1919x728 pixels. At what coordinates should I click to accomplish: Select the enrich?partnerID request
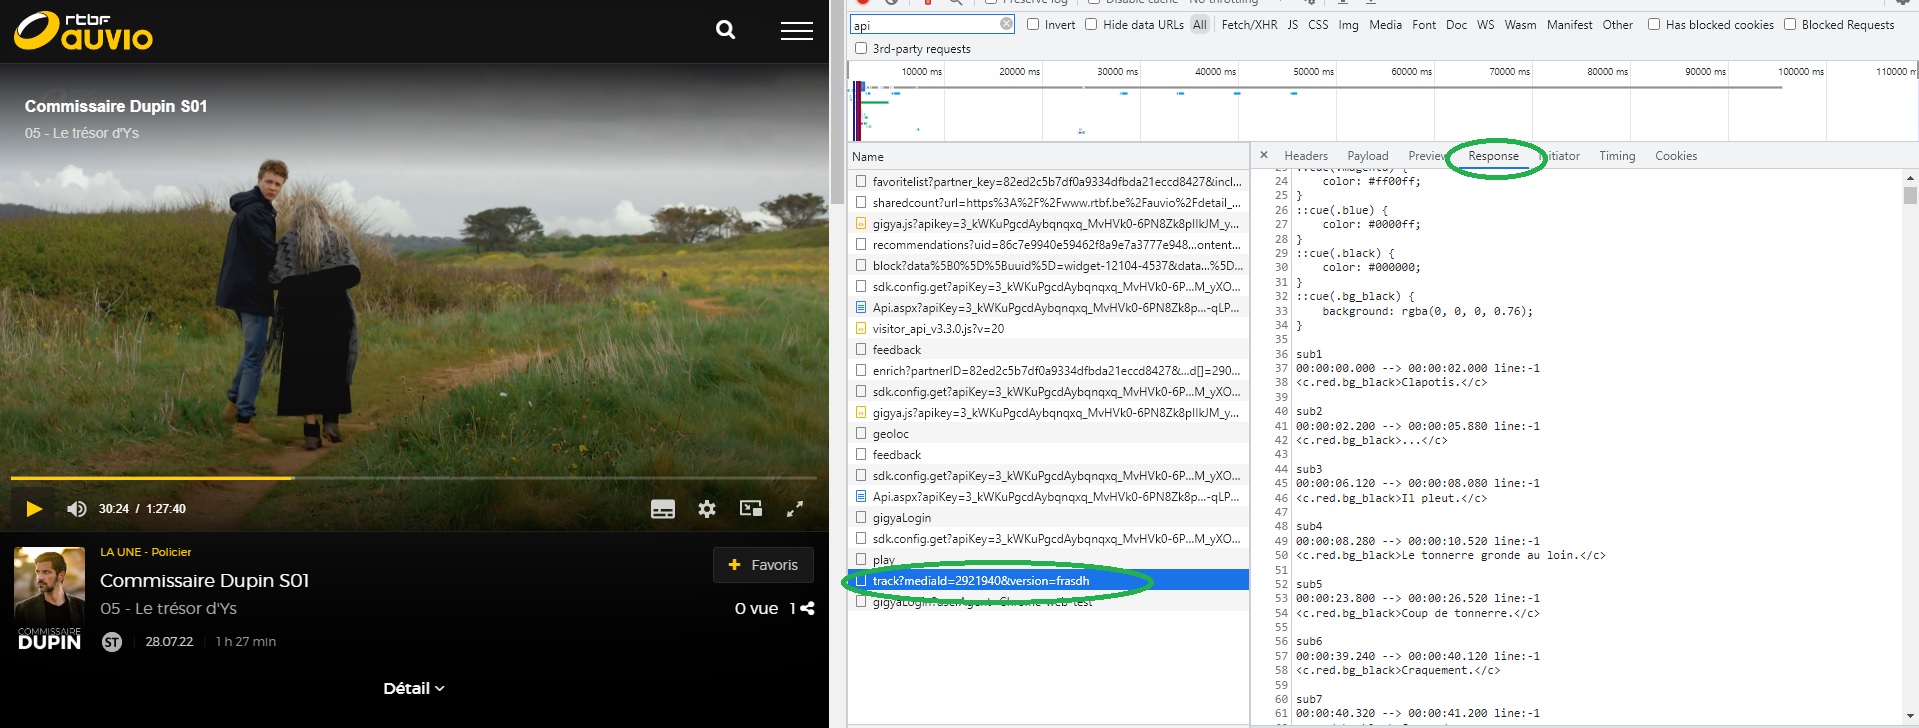pos(1048,371)
